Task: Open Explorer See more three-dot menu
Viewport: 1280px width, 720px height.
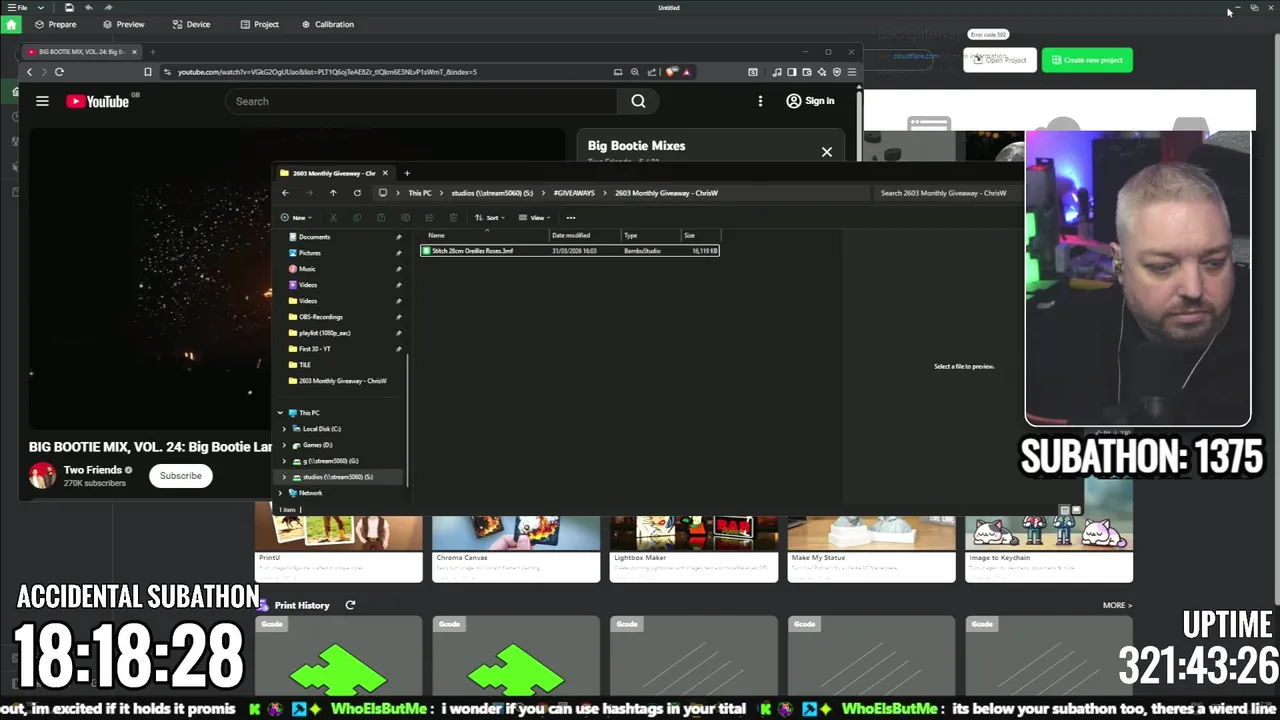Action: coord(571,218)
